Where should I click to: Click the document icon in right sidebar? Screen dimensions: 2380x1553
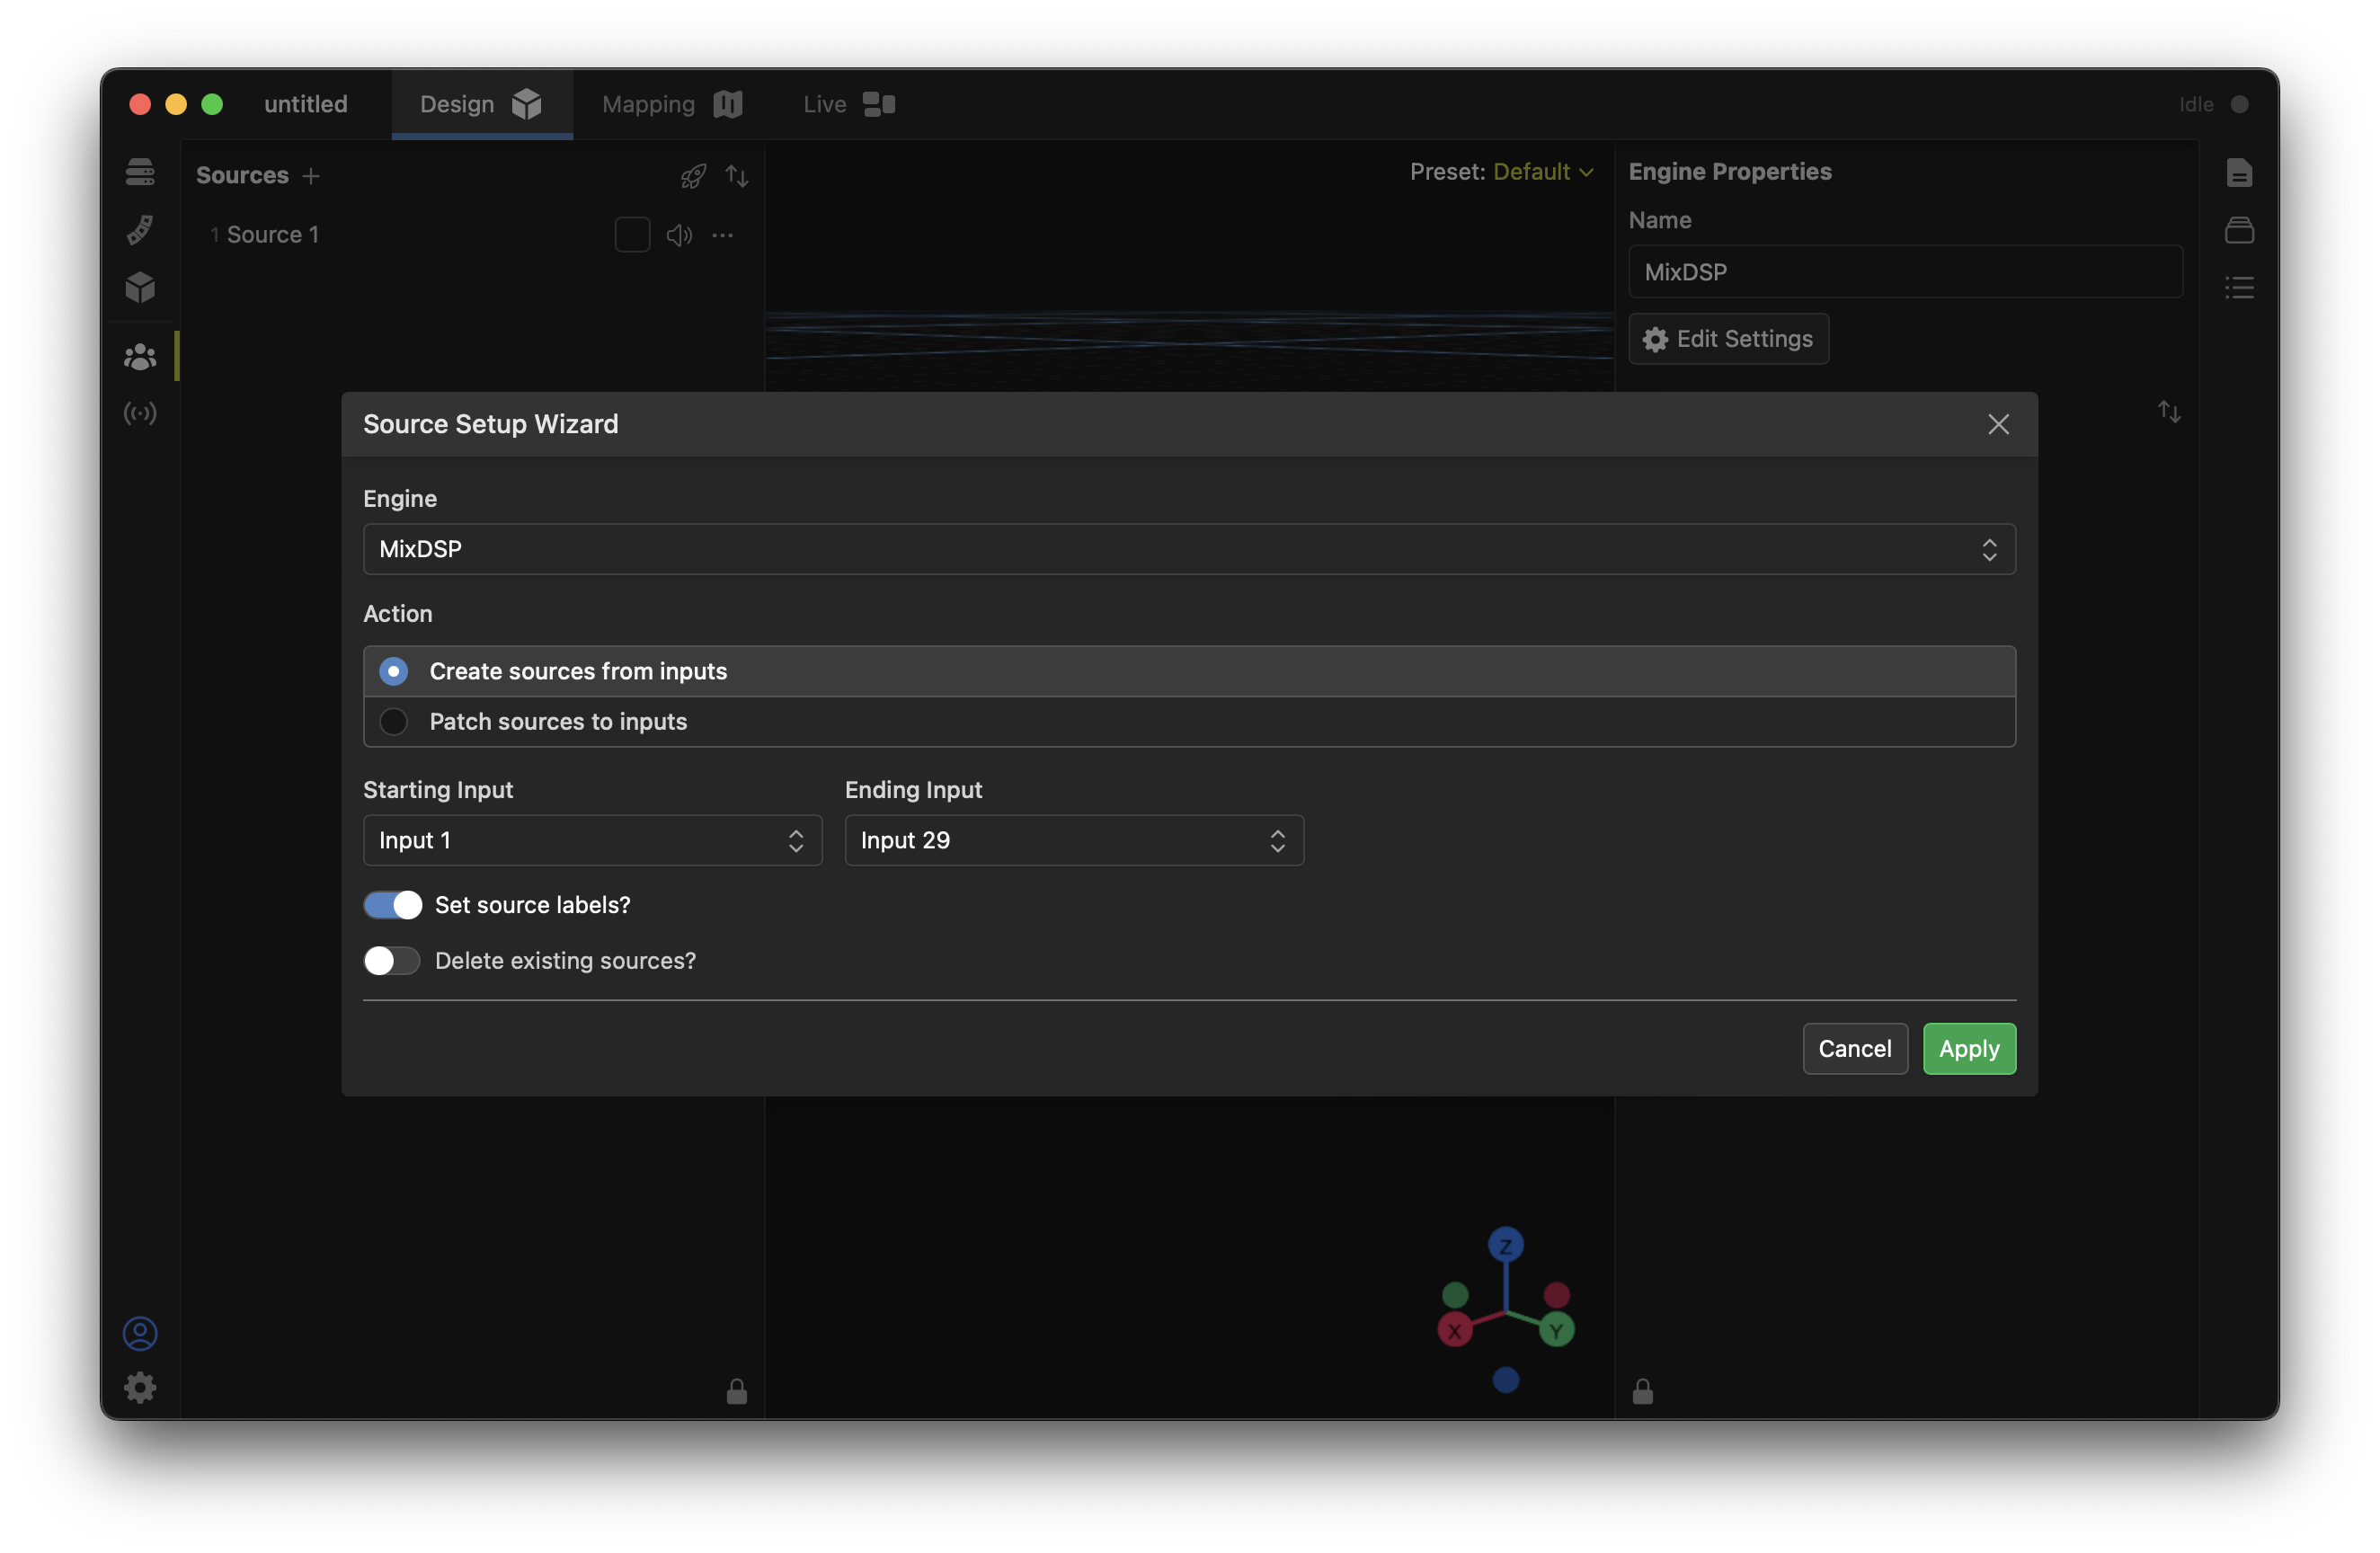pos(2239,173)
